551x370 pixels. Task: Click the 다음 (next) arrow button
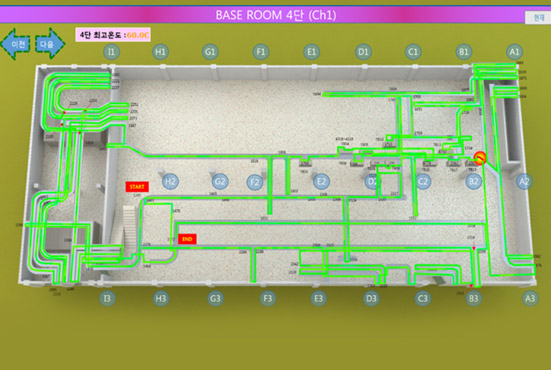tap(50, 44)
